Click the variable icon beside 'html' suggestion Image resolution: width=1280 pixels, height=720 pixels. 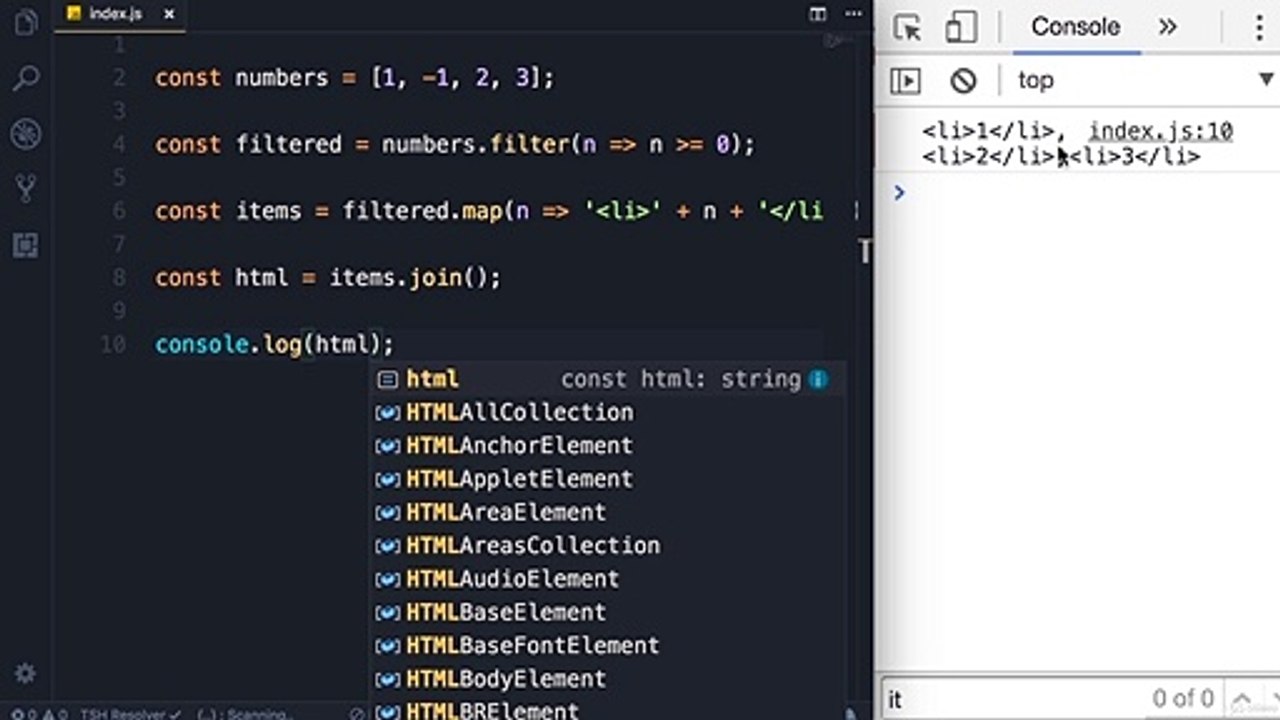coord(387,379)
